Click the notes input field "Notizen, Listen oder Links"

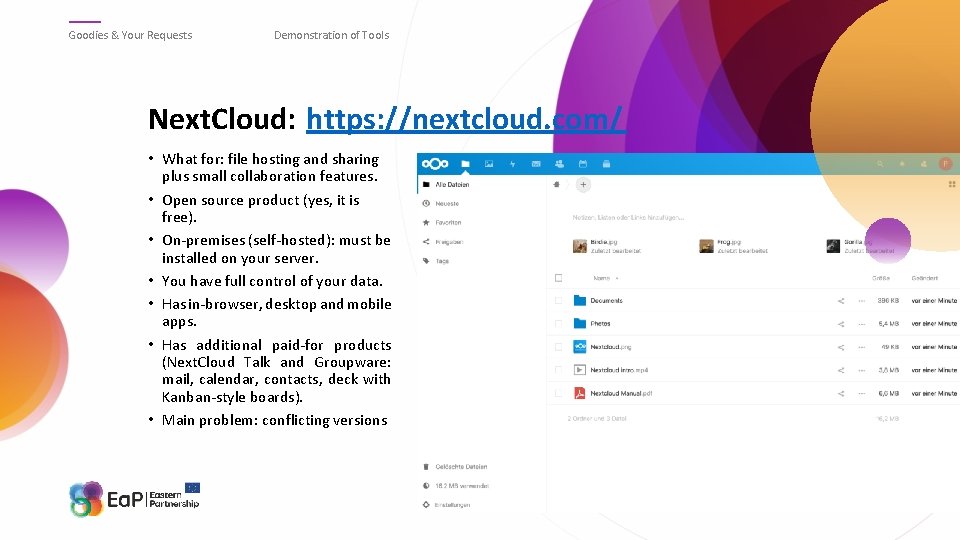[x=628, y=217]
